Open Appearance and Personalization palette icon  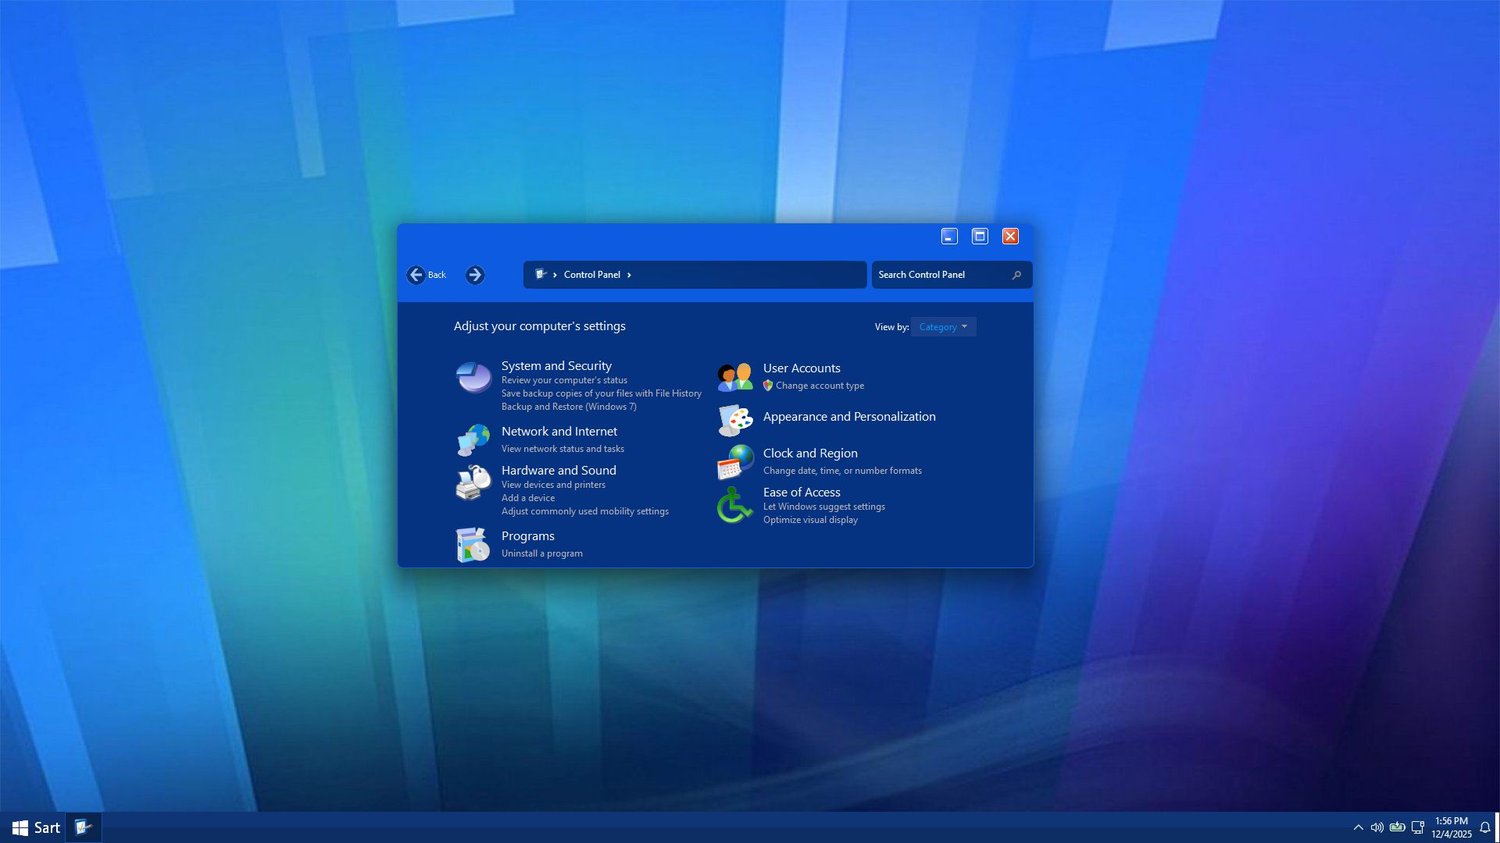pos(735,421)
